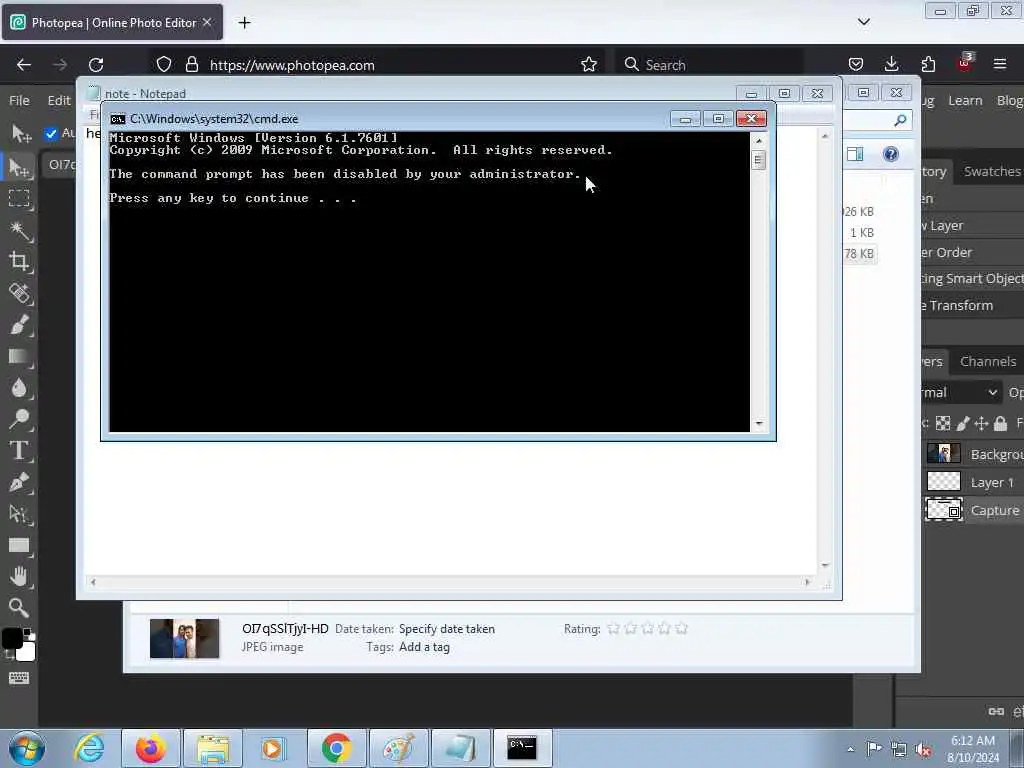
Task: Click the black foreground color swatch
Action: (x=11, y=638)
